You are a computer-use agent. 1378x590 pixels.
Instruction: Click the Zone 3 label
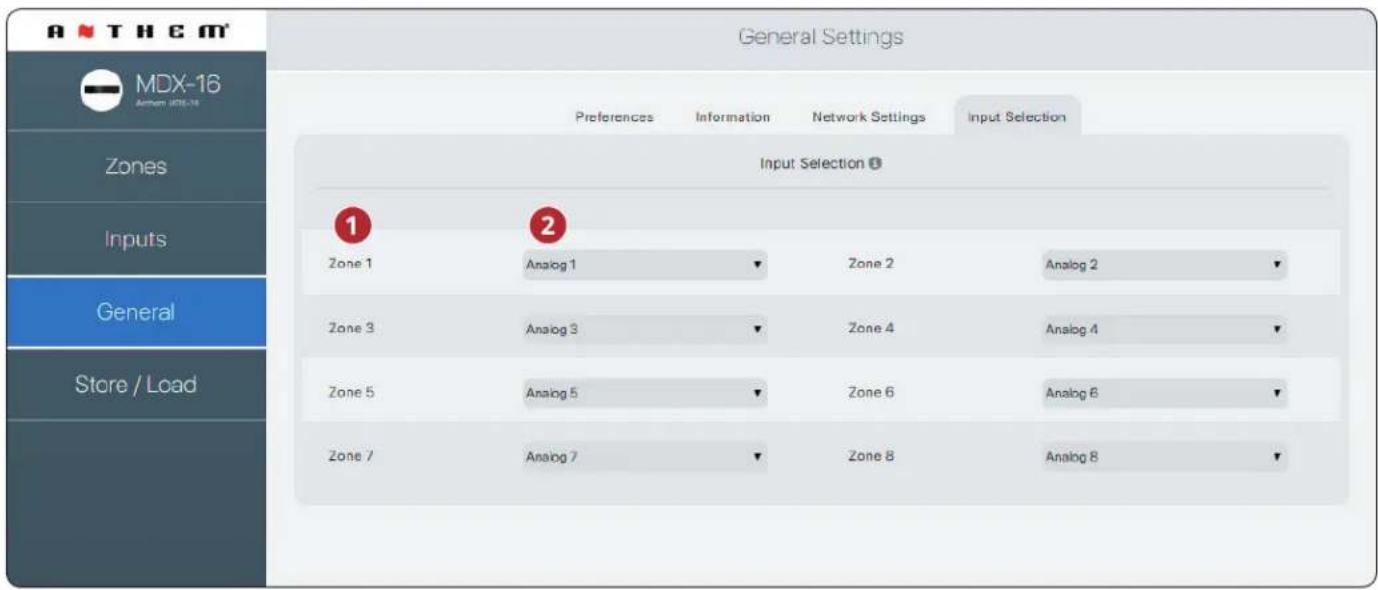tap(351, 328)
